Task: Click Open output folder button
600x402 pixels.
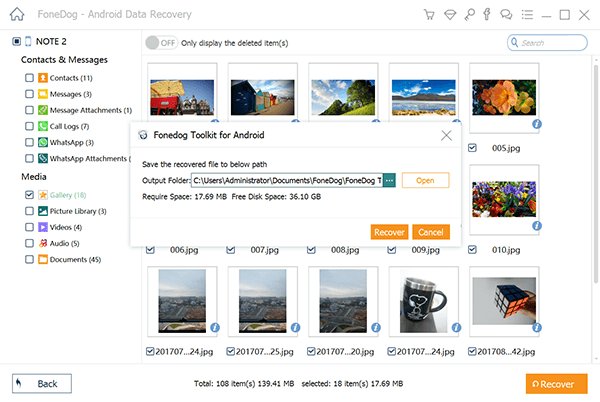Action: tap(425, 180)
